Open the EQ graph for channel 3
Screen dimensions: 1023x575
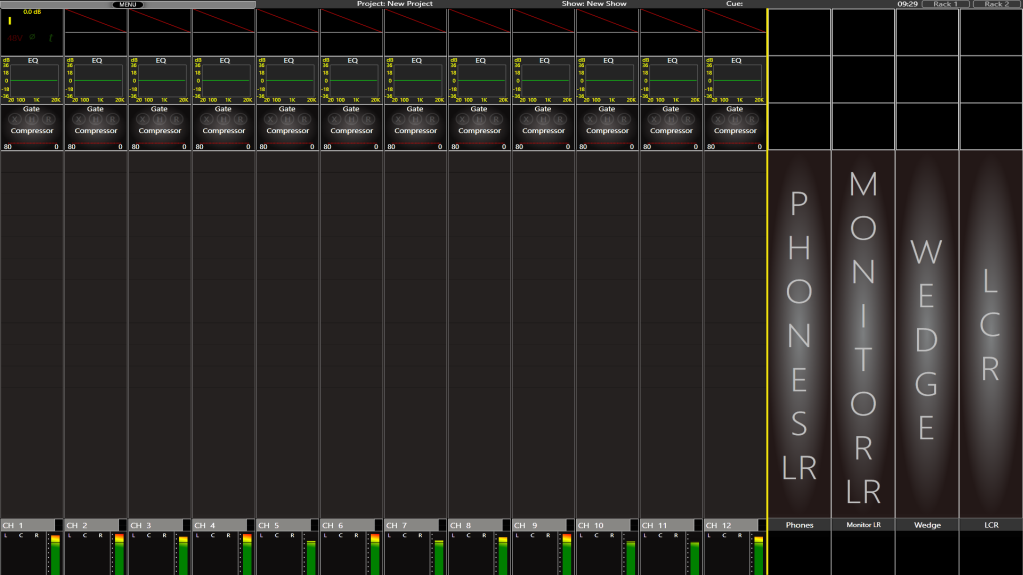coord(160,80)
